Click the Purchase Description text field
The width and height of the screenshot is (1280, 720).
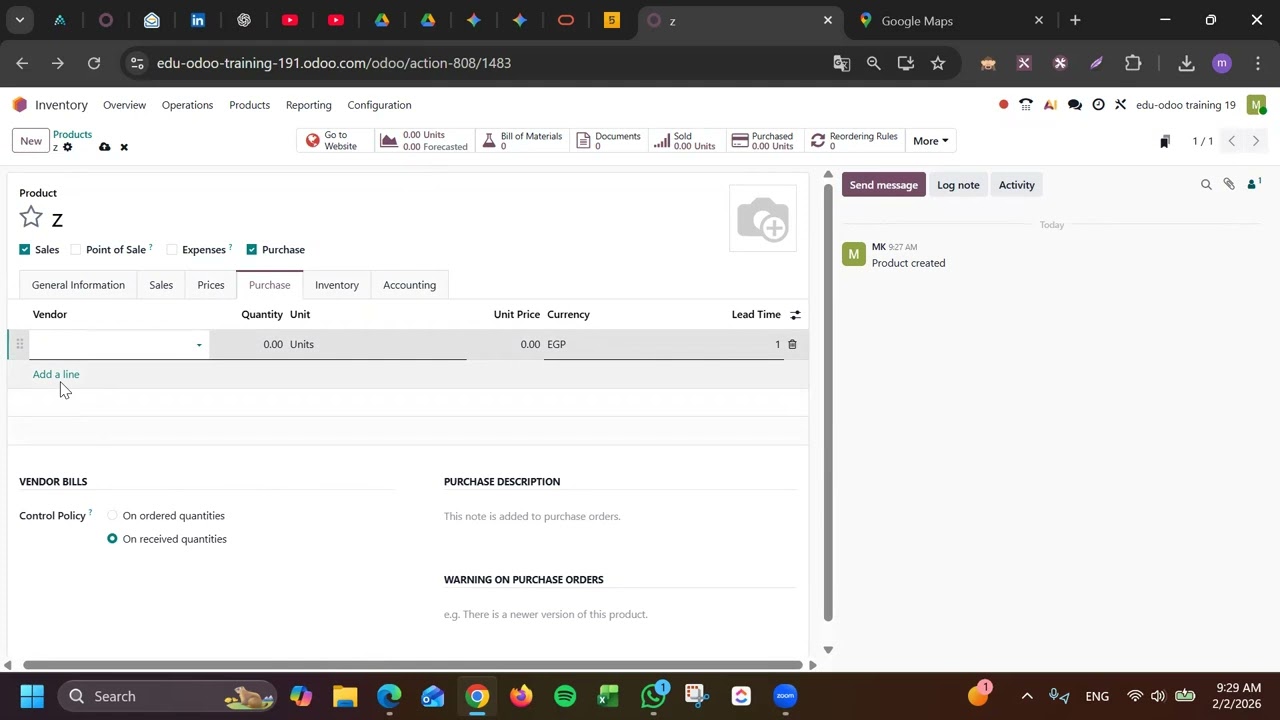pyautogui.click(x=620, y=516)
